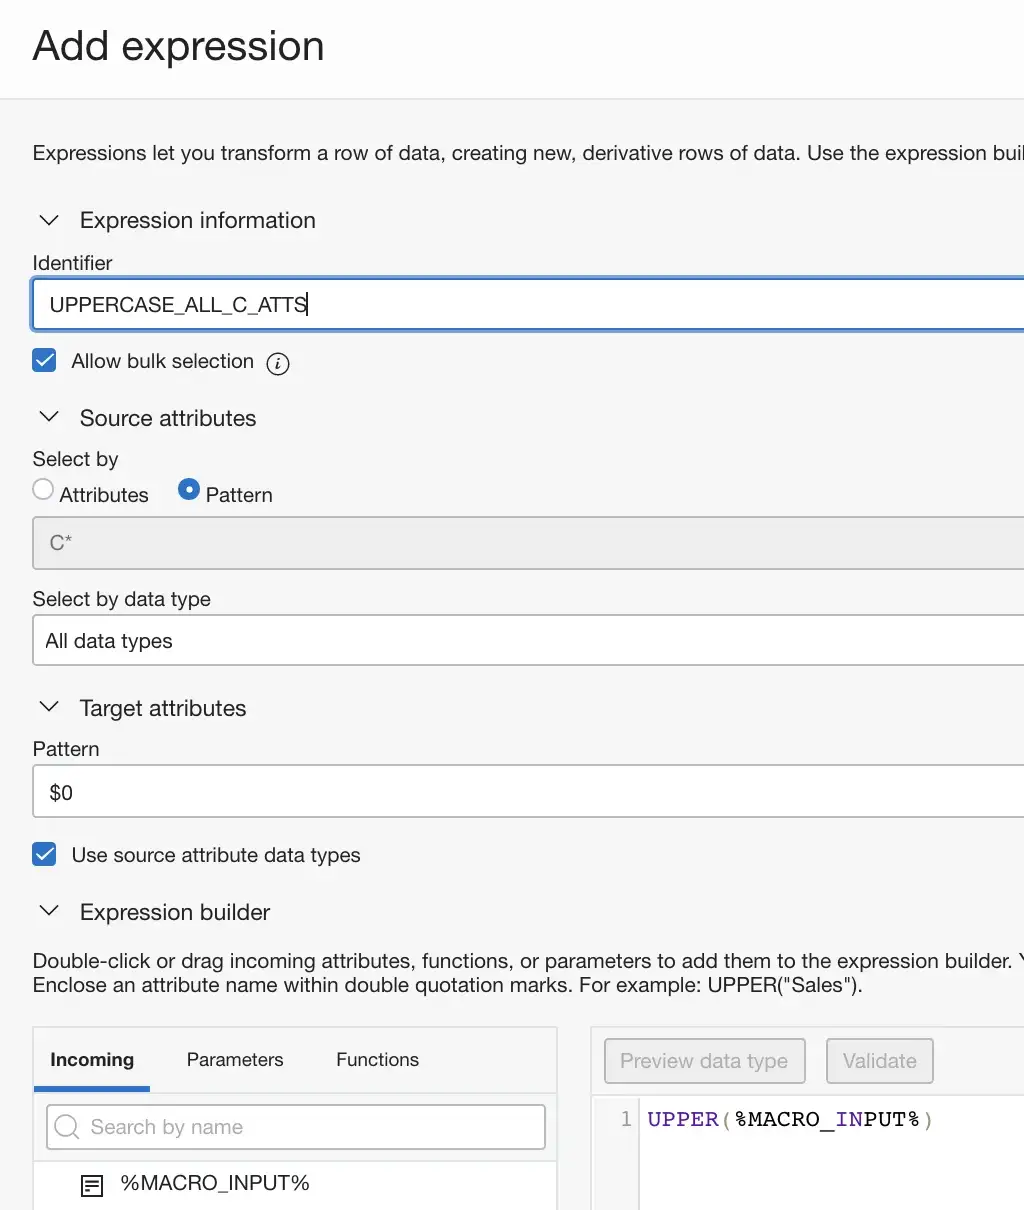
Task: Switch to the Parameters tab
Action: click(x=235, y=1060)
